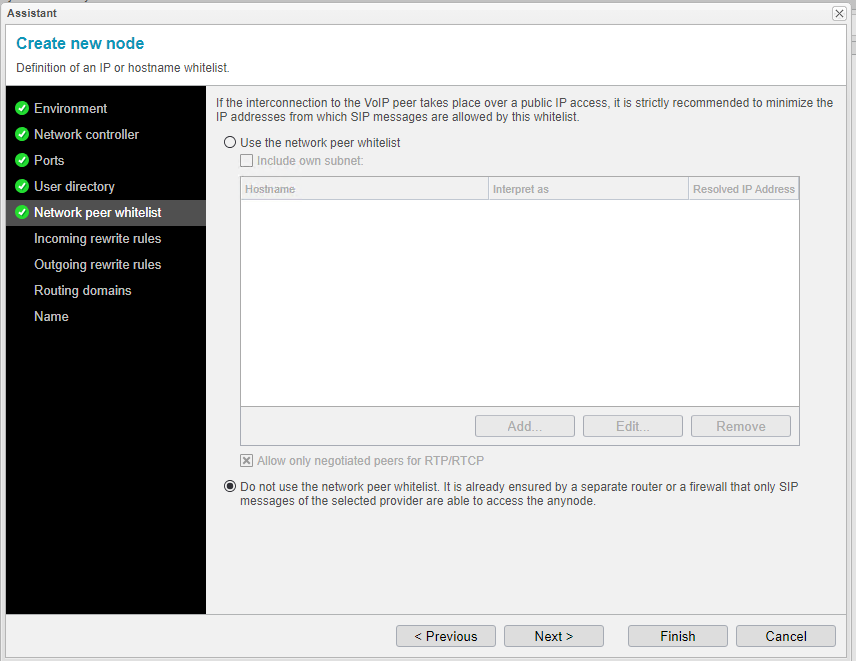The width and height of the screenshot is (856, 661).
Task: Sort by the Hostname column header
Action: [x=364, y=189]
